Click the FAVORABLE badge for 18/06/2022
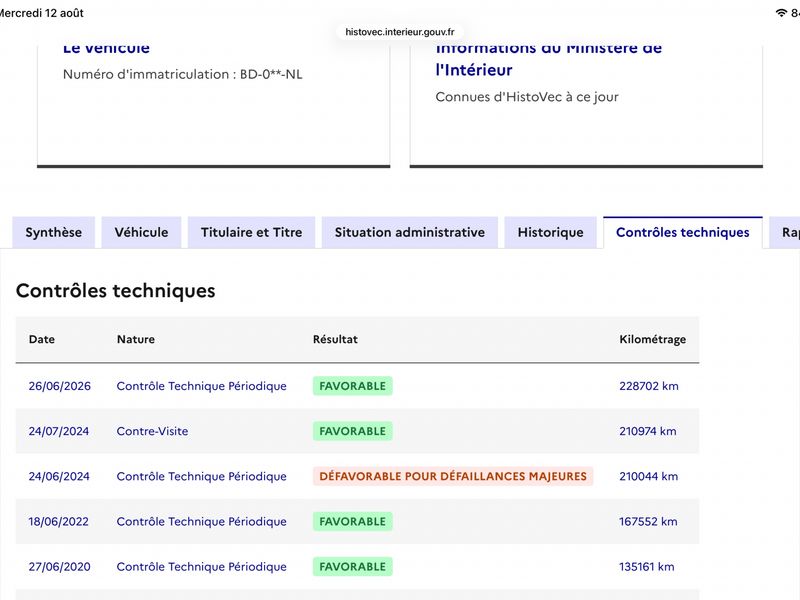 coord(353,521)
